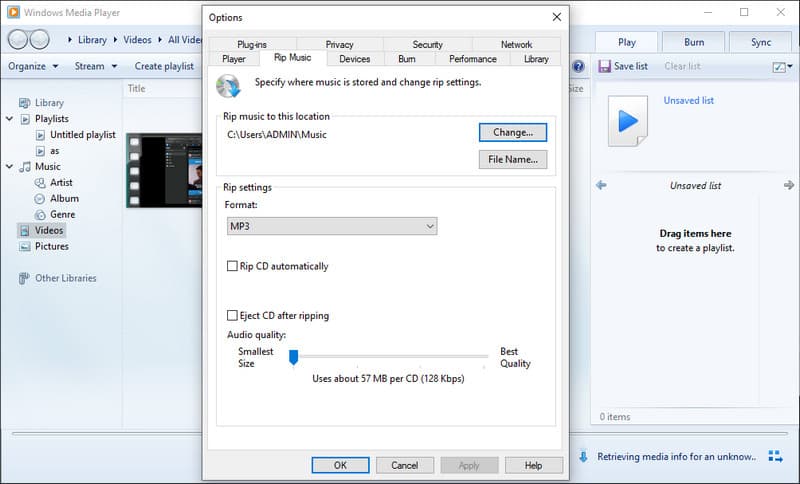
Task: Click the video thumbnail in Media Player library
Action: (x=164, y=170)
